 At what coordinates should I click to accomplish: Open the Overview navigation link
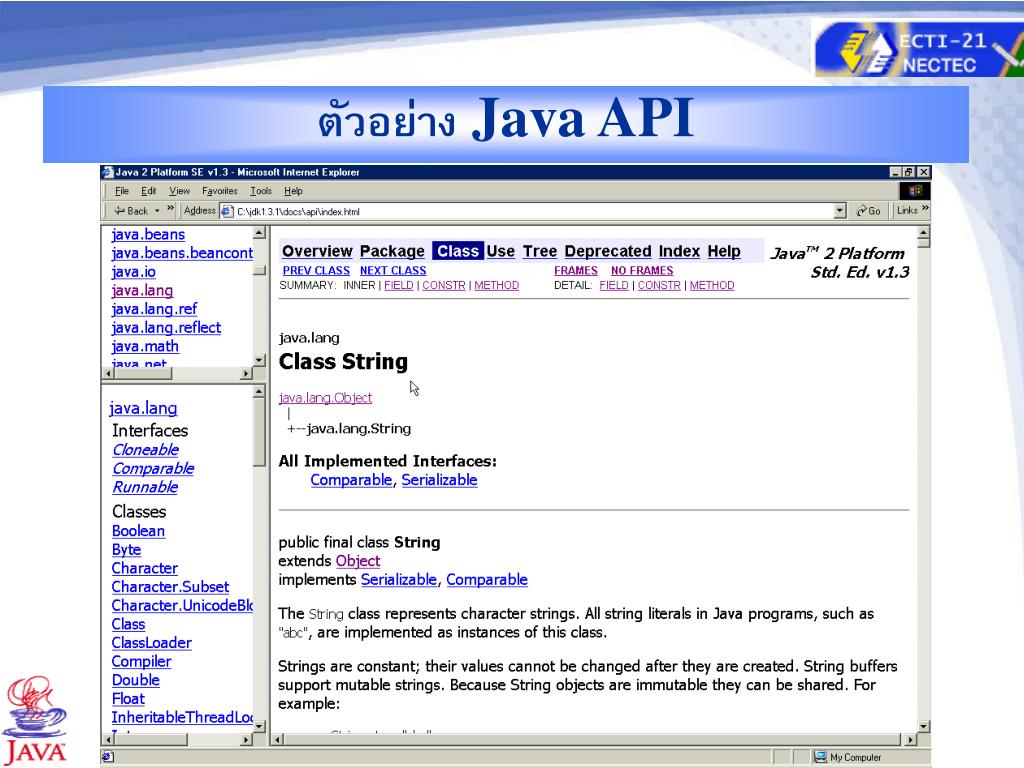[x=317, y=251]
